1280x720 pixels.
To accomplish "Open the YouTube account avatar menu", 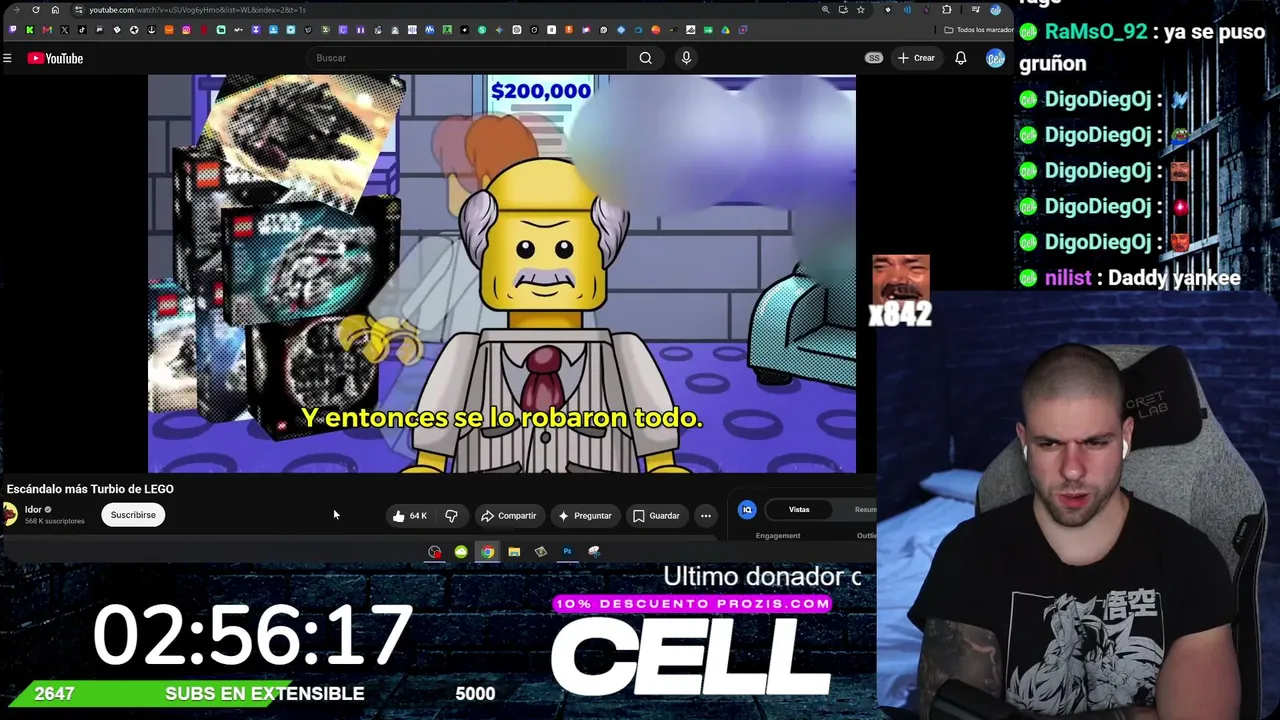I will point(995,58).
